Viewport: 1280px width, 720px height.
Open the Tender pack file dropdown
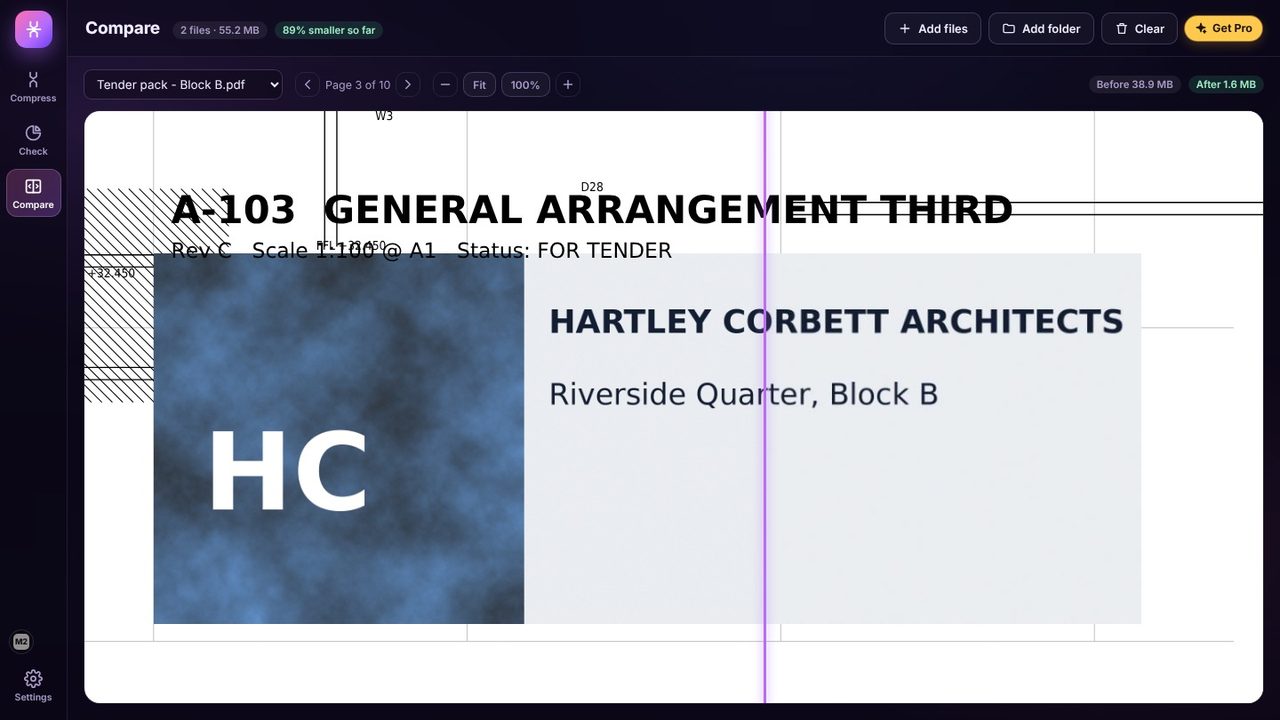click(183, 85)
